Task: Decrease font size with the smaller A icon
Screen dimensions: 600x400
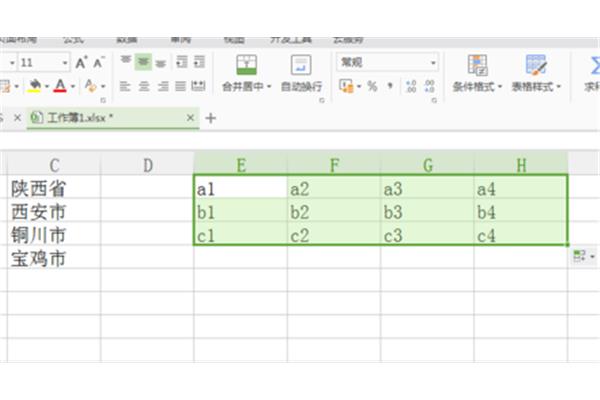Action: 99,62
